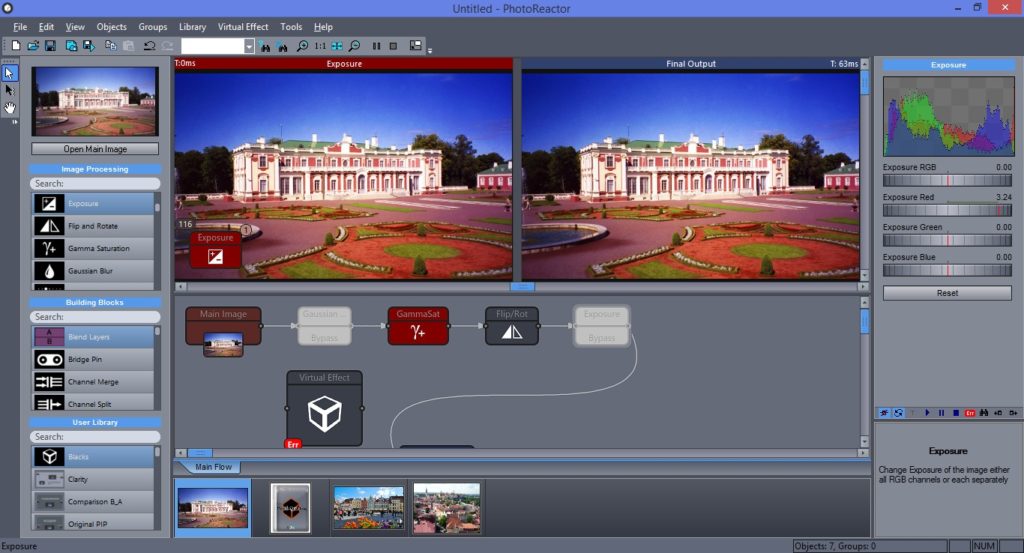The height and width of the screenshot is (553, 1024).
Task: Click the pause icon in top toolbar
Action: 376,46
